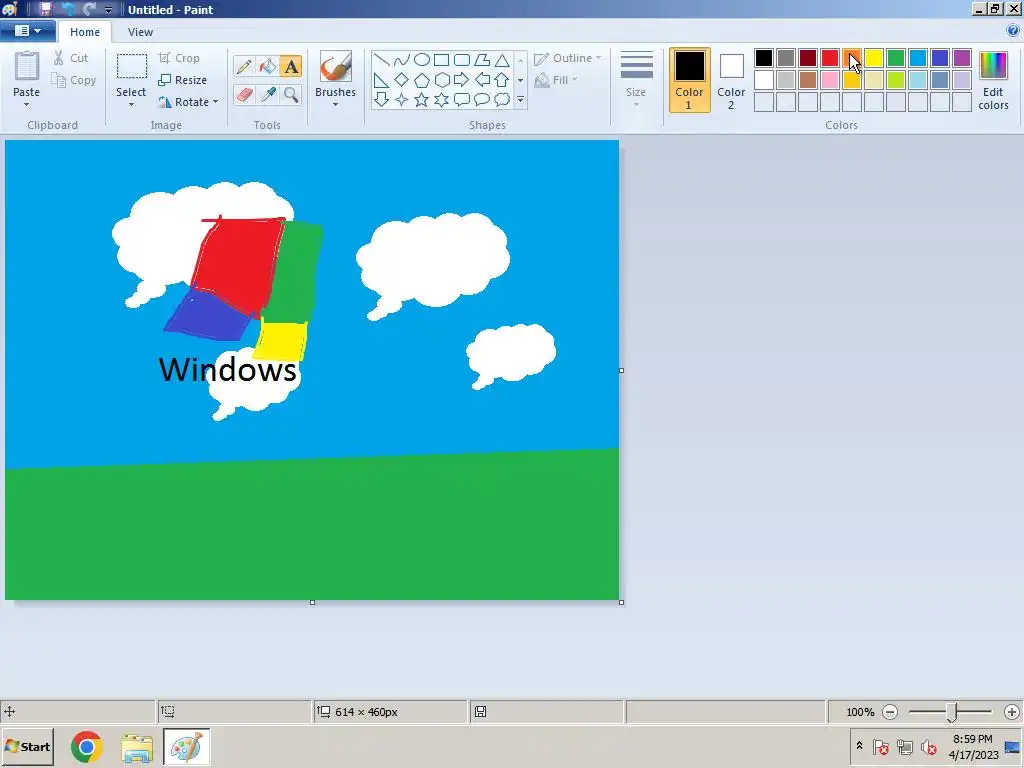Open File Explorer from the taskbar
The height and width of the screenshot is (768, 1024).
(x=136, y=747)
